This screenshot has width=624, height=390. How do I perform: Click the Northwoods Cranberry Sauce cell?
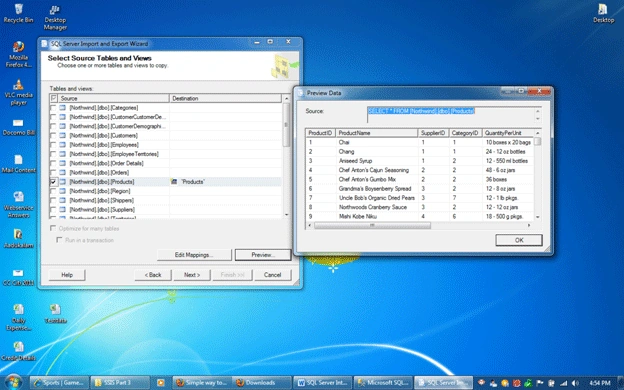[x=376, y=207]
